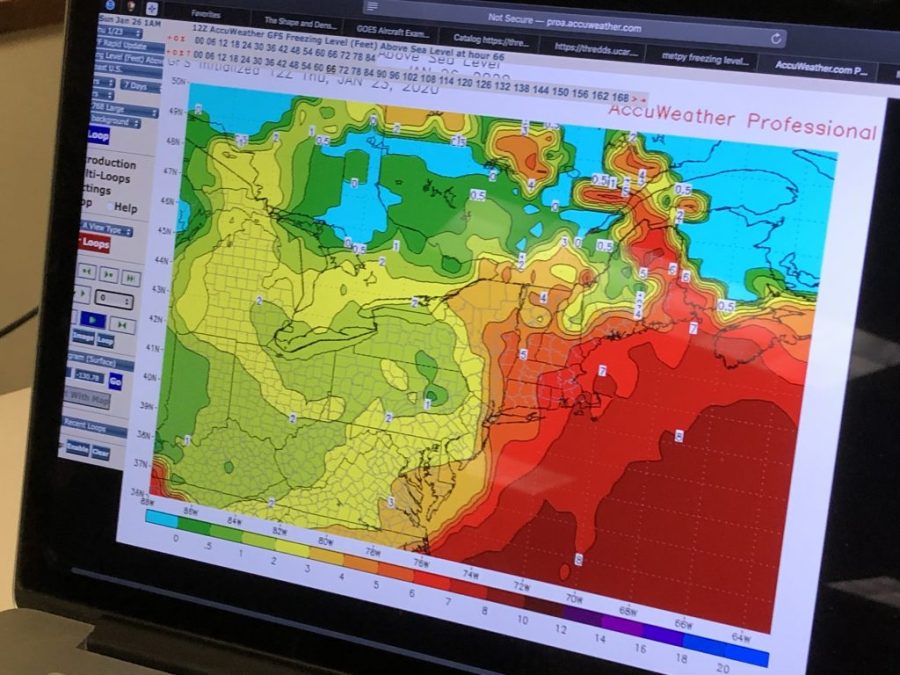The image size is (900, 675).
Task: Select forecast hour 168 in timeline
Action: point(620,97)
